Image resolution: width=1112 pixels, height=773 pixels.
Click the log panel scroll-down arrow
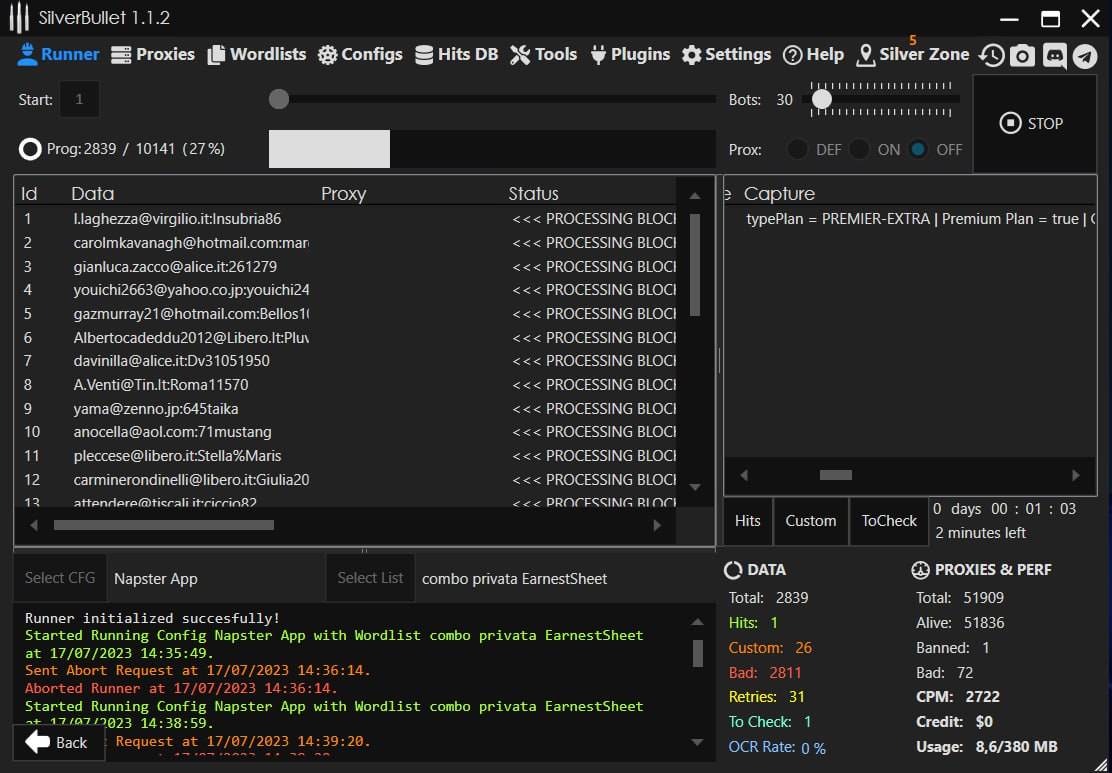pyautogui.click(x=697, y=742)
